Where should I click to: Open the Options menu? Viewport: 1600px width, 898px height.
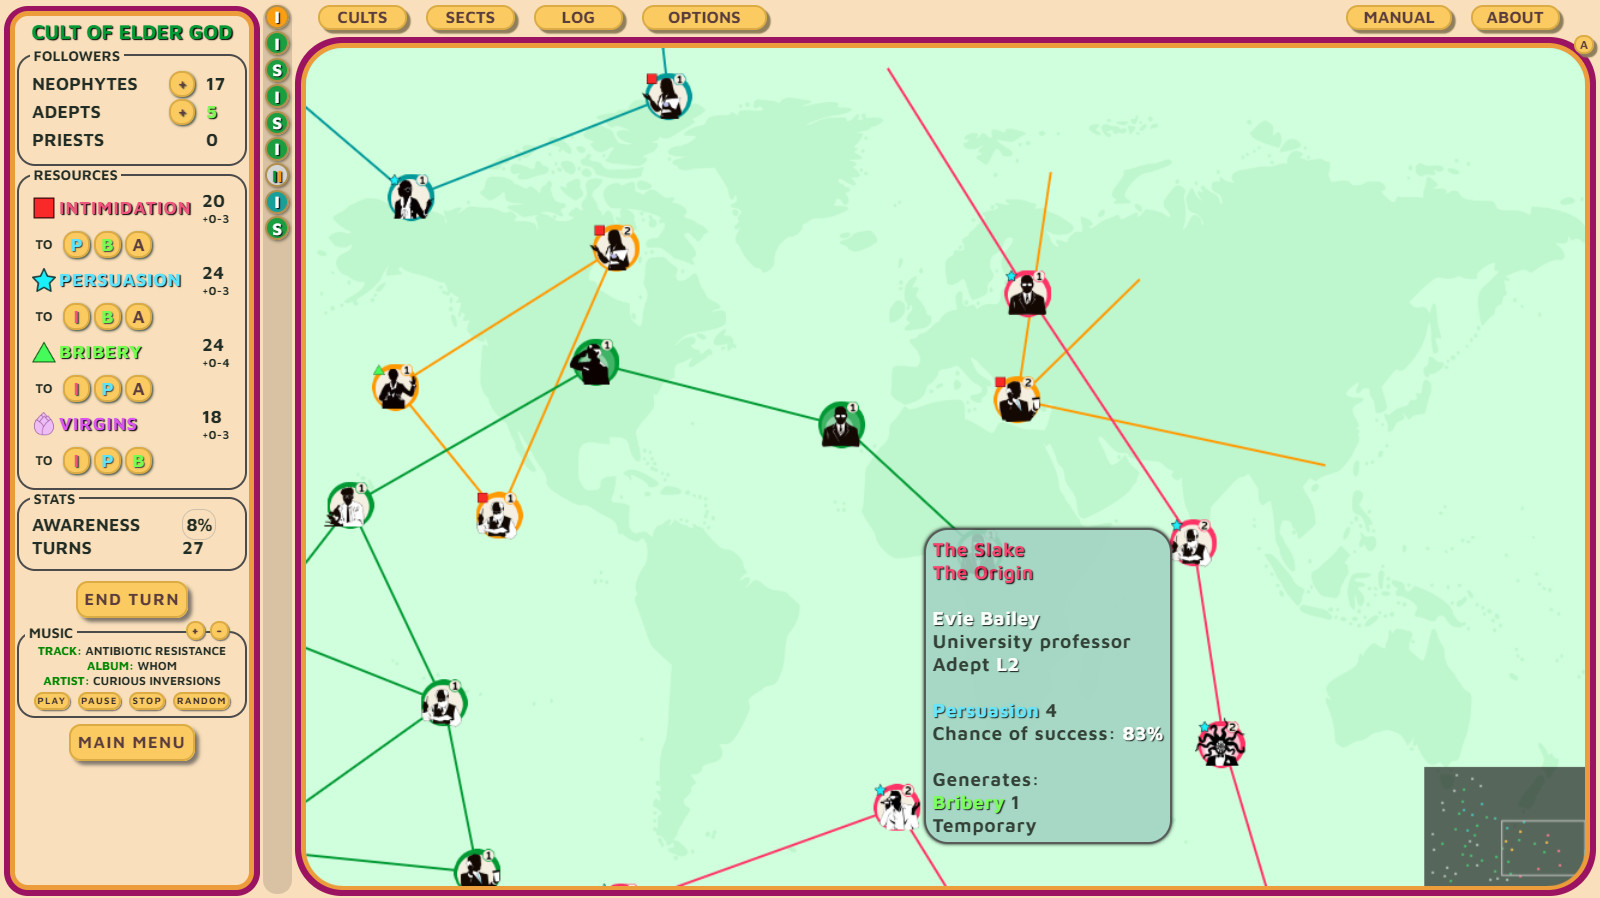[x=704, y=18]
